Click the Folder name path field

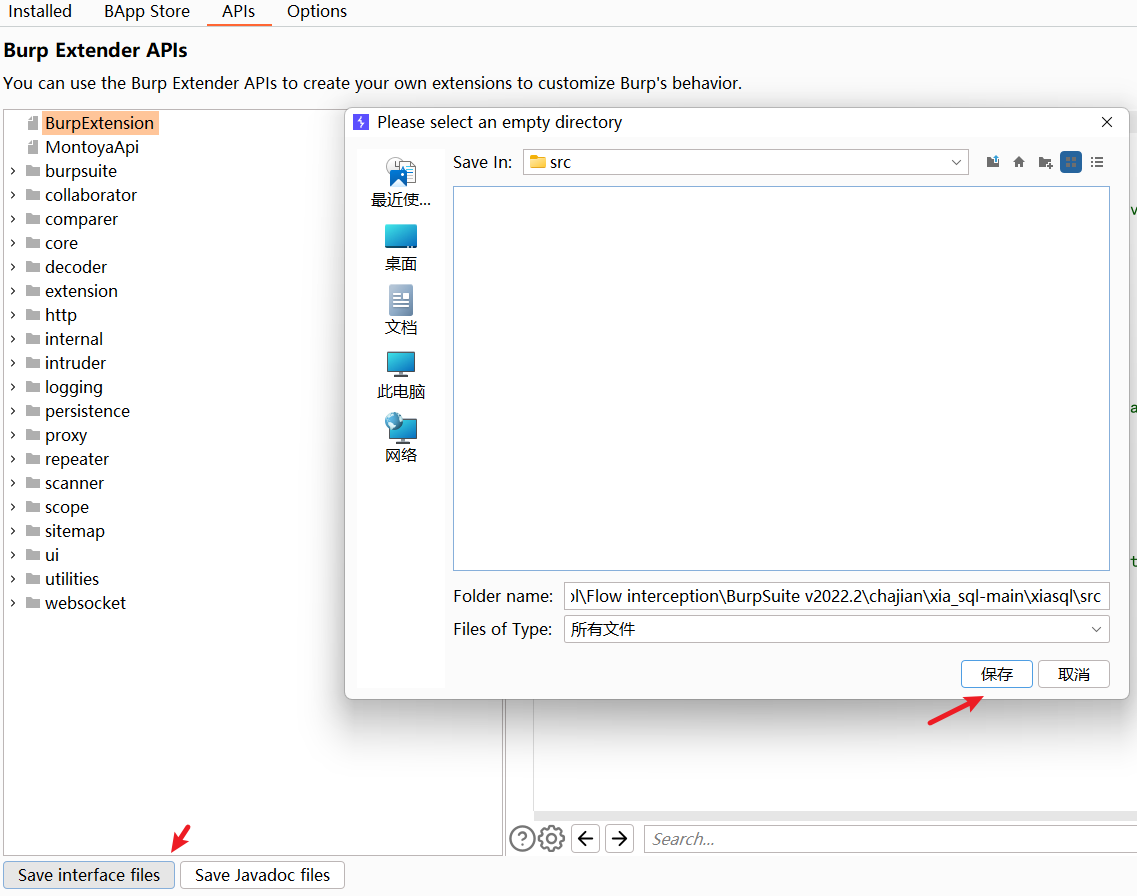[x=836, y=596]
